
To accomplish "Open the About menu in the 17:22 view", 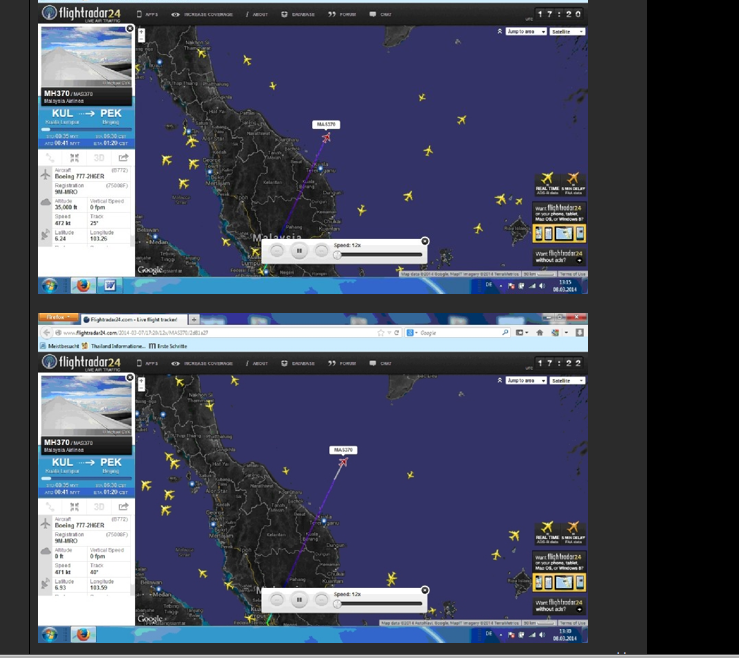I will (x=257, y=363).
